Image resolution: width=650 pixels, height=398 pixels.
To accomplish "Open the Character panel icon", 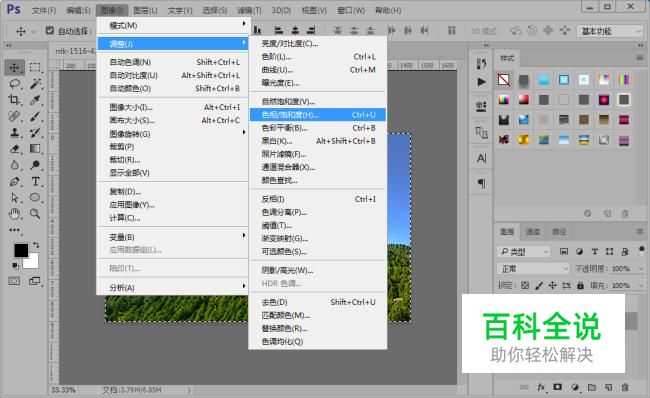I will coord(481,158).
